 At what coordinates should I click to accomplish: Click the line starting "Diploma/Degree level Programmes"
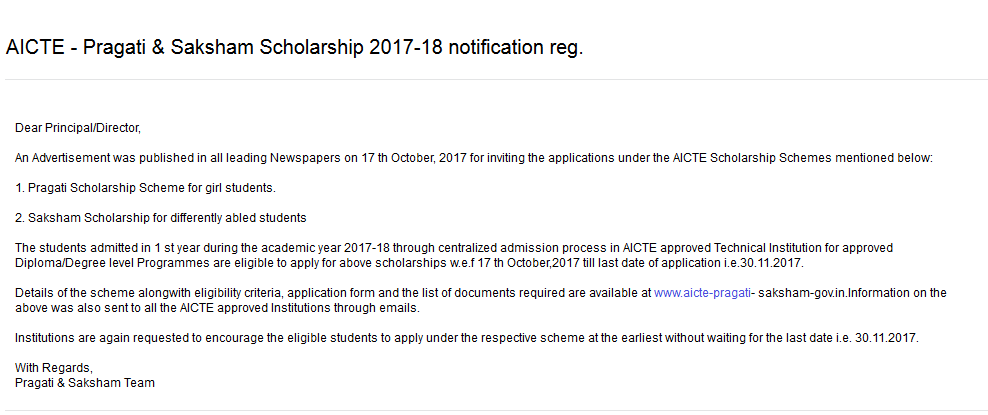click(x=410, y=263)
